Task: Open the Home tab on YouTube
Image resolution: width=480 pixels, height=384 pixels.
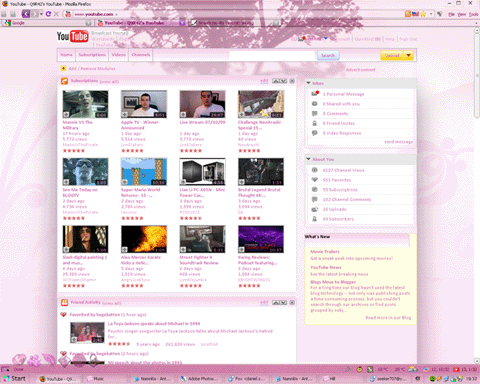Action: tap(66, 55)
